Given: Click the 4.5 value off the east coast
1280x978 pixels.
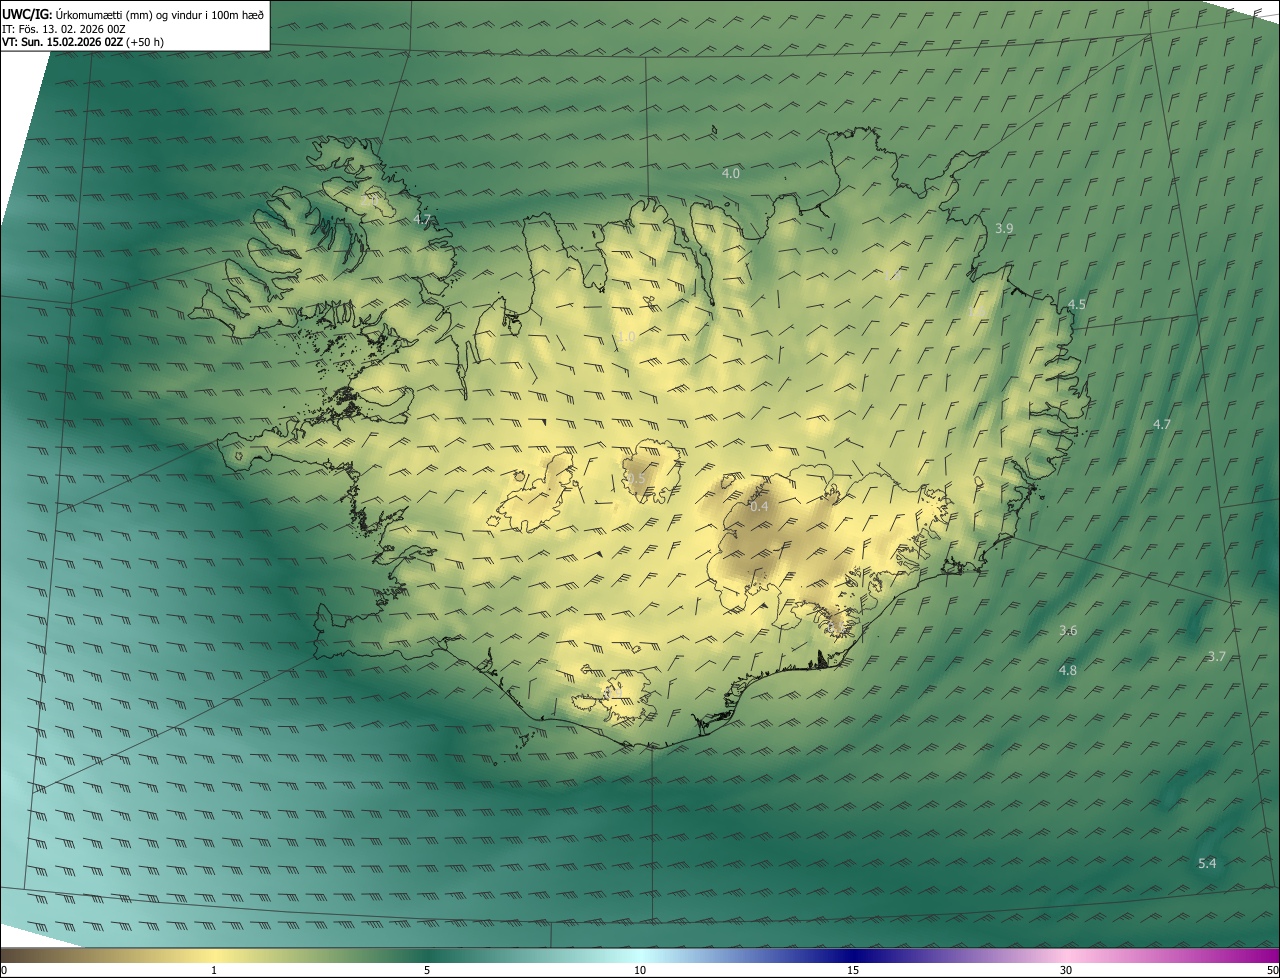Looking at the screenshot, I should click(1077, 304).
